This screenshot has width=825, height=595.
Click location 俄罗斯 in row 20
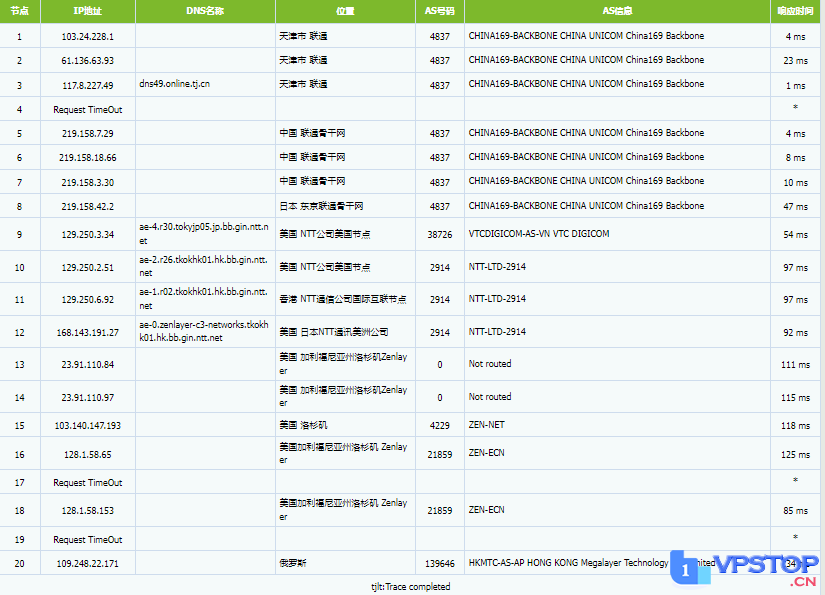(x=293, y=563)
